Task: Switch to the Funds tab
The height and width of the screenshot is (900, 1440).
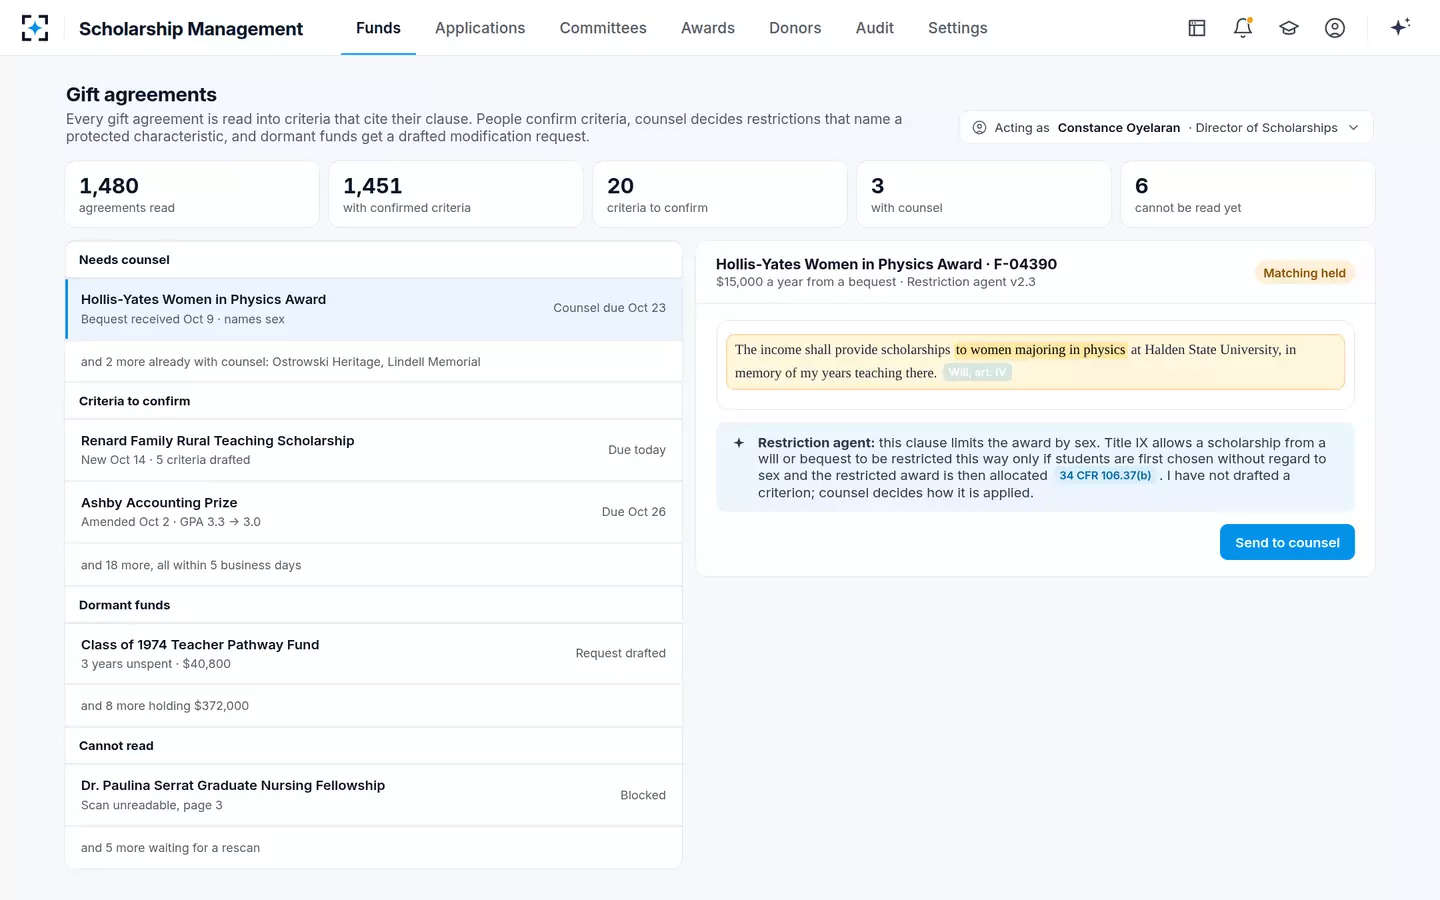Action: [378, 28]
